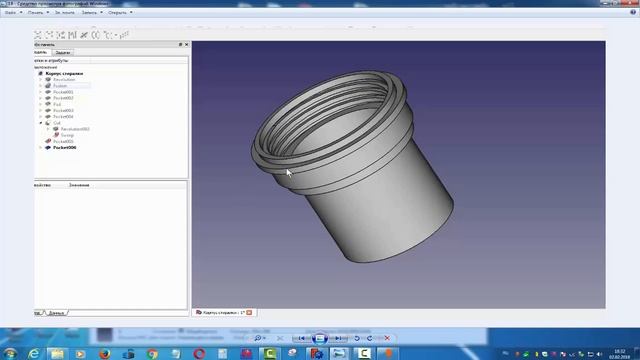This screenshot has height=360, width=640.
Task: Open the Windows Start menu
Action: tap(10, 353)
